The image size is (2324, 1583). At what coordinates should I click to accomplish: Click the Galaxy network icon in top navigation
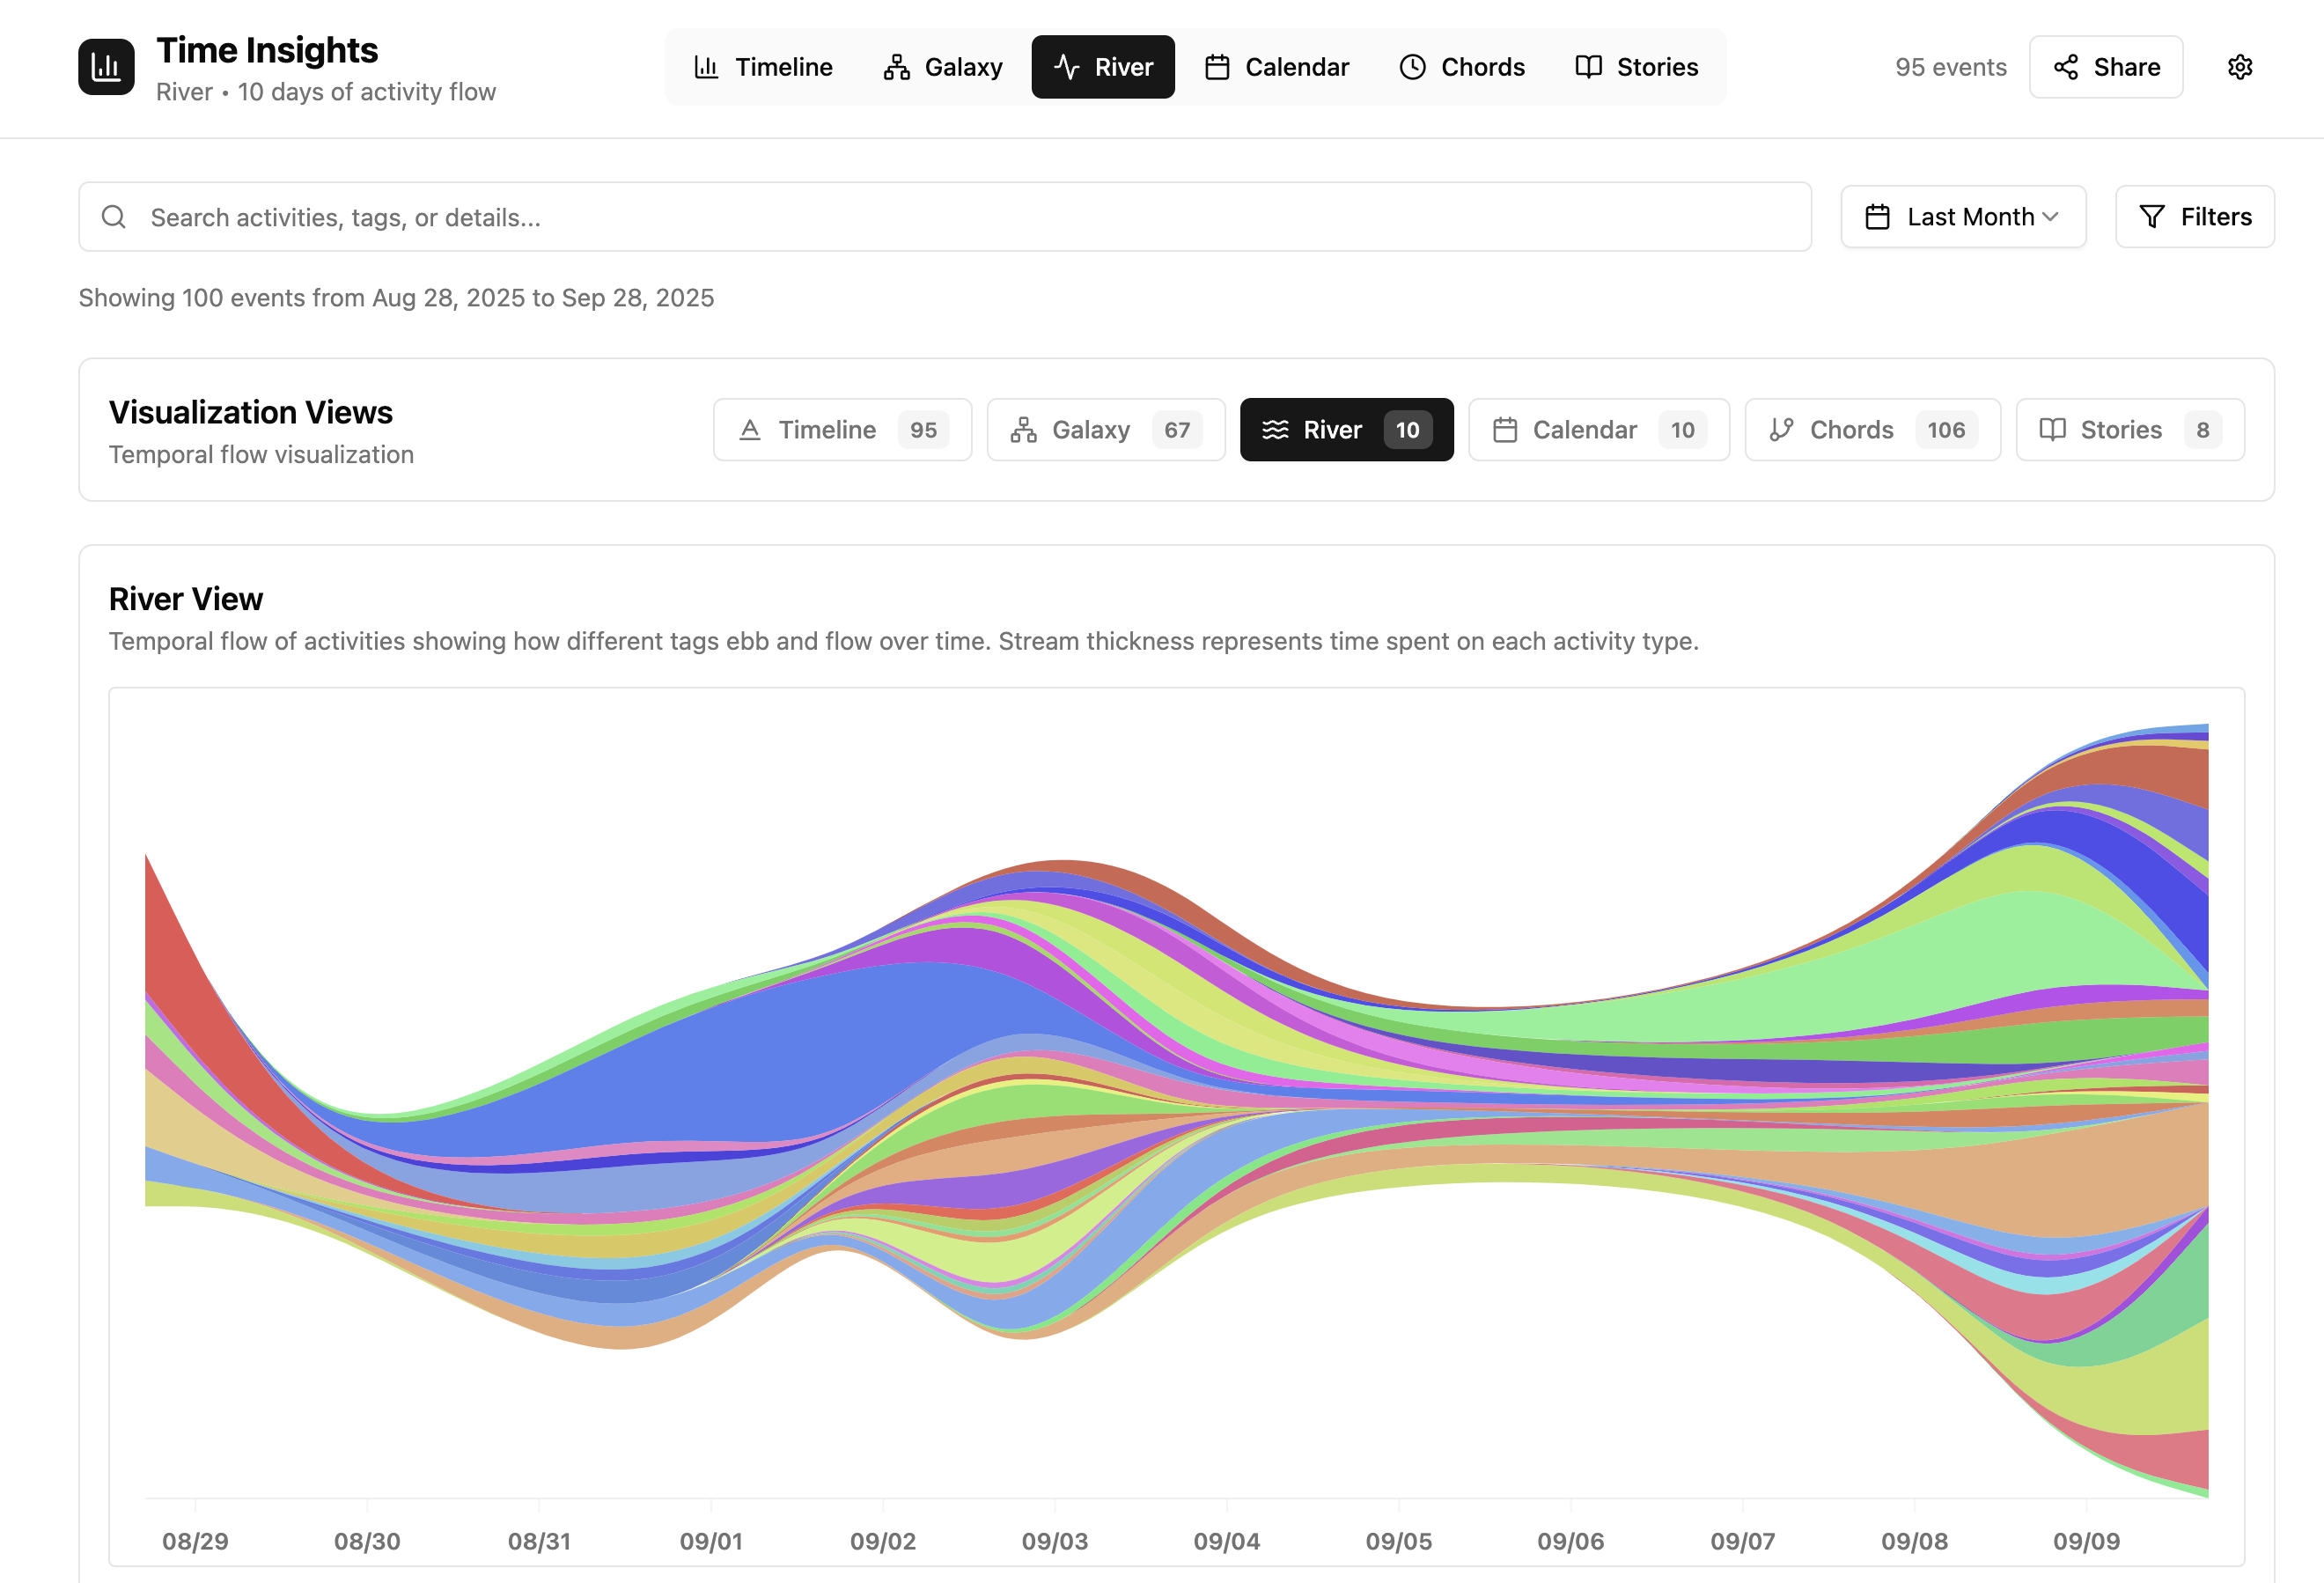click(896, 67)
